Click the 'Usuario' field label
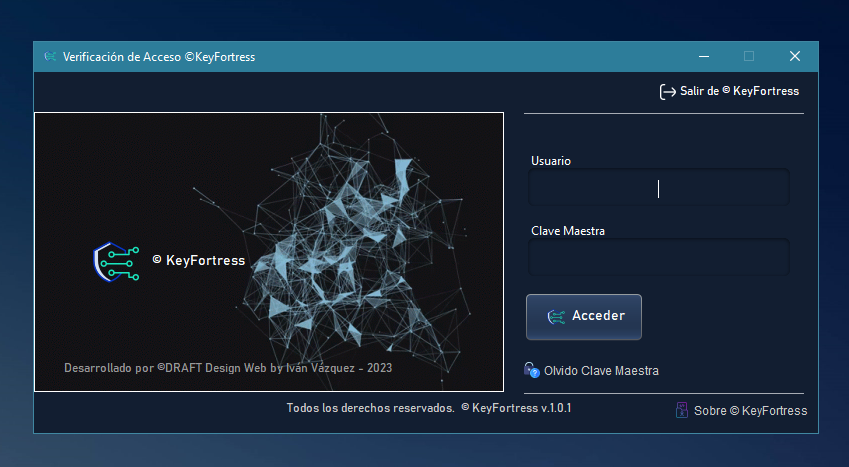The height and width of the screenshot is (467, 849). click(551, 161)
